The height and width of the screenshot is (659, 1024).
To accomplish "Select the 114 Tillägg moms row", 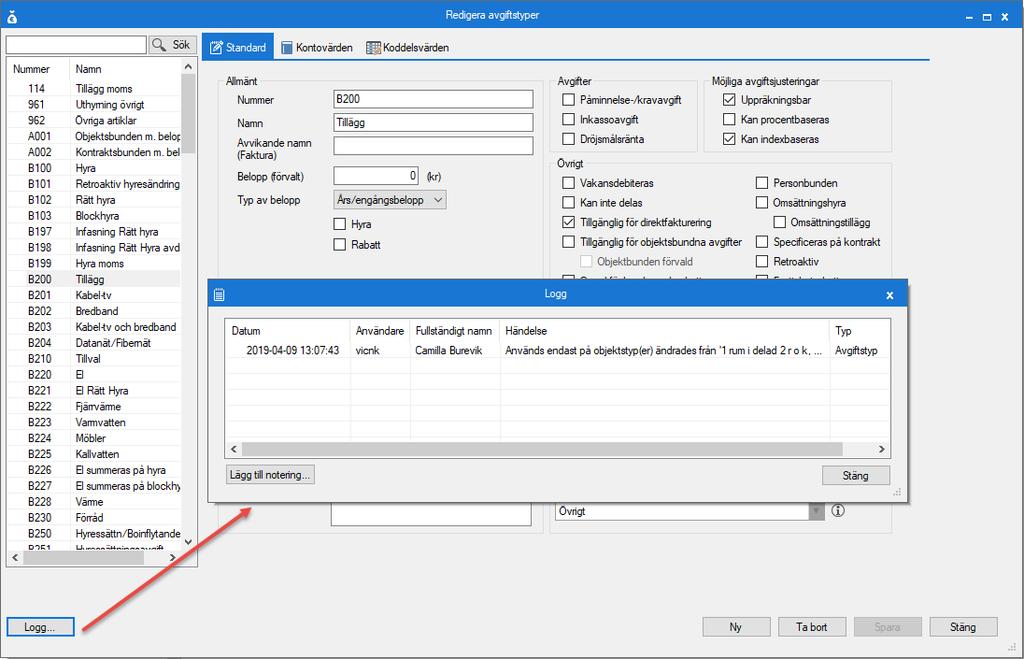I will (x=95, y=89).
